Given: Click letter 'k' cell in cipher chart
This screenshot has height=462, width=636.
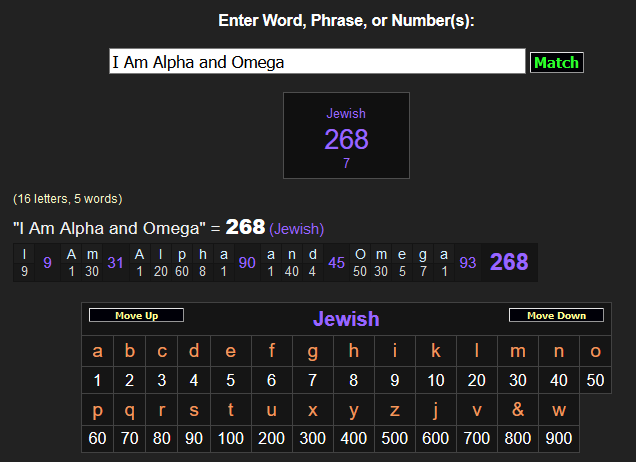Looking at the screenshot, I should (x=436, y=351).
